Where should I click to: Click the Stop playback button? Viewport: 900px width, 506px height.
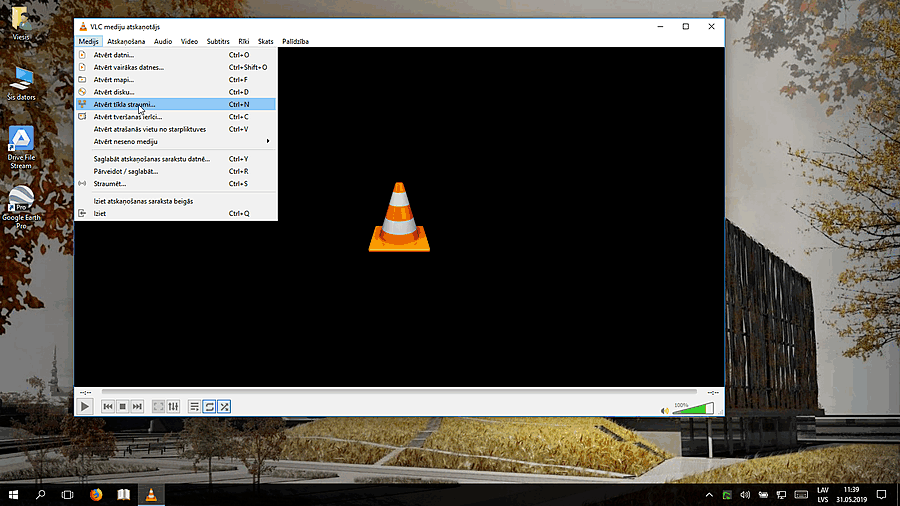click(122, 407)
